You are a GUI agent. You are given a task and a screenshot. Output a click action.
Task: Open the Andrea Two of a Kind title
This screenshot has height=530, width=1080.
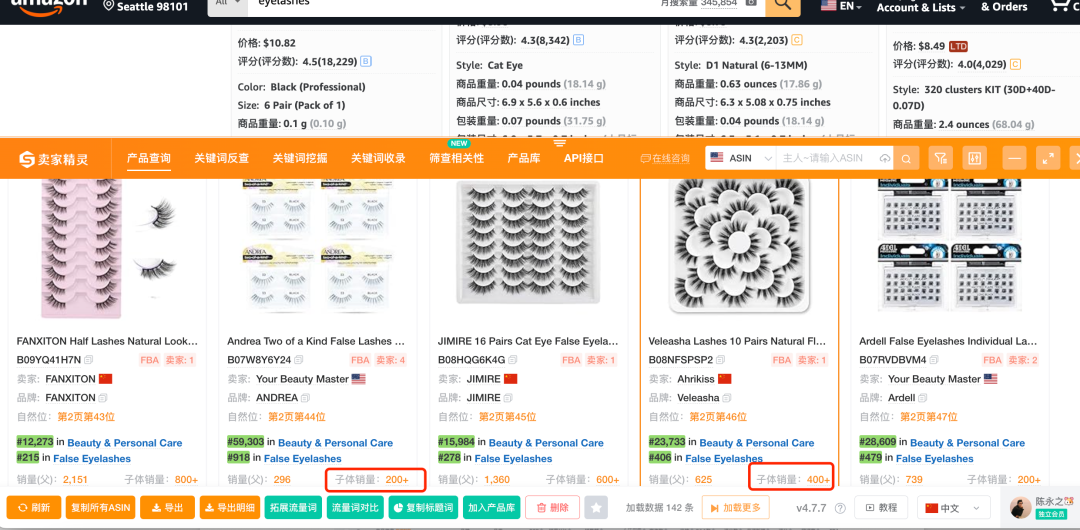click(x=316, y=341)
